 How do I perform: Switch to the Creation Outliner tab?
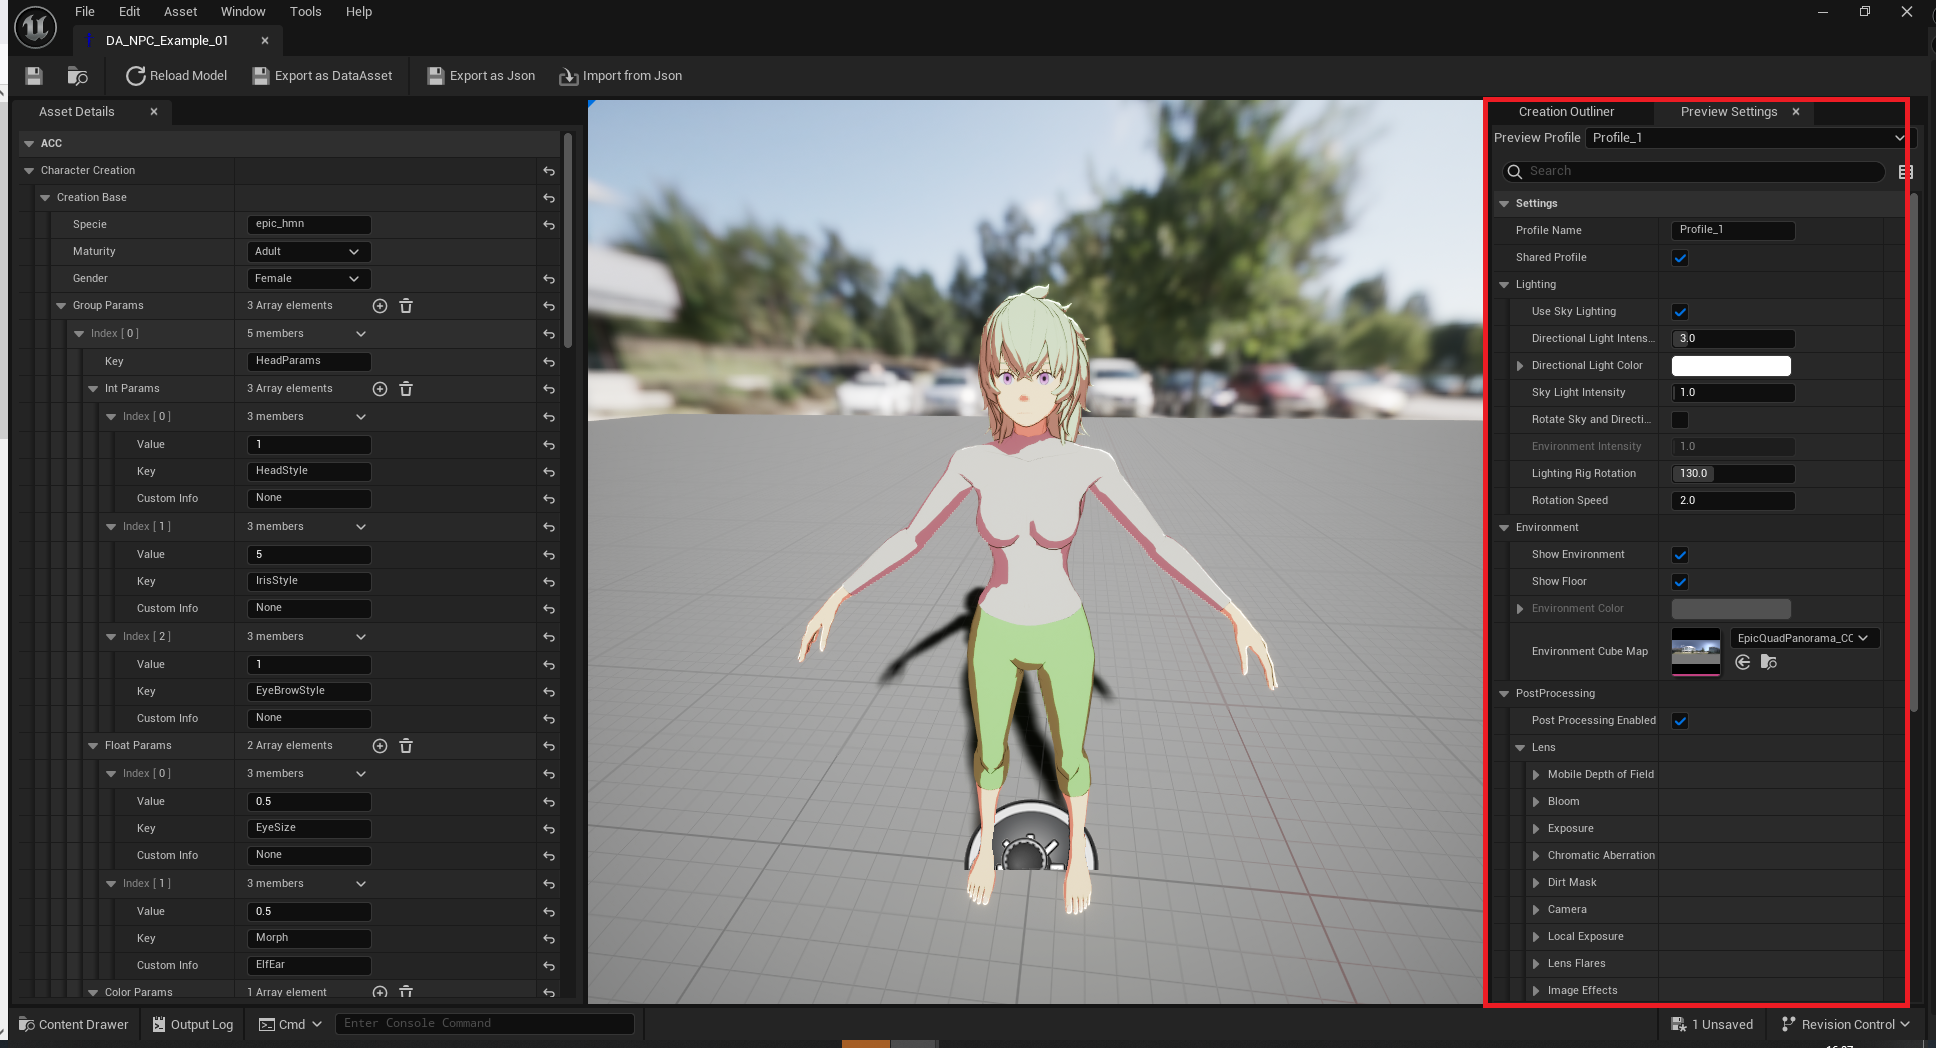click(x=1566, y=111)
